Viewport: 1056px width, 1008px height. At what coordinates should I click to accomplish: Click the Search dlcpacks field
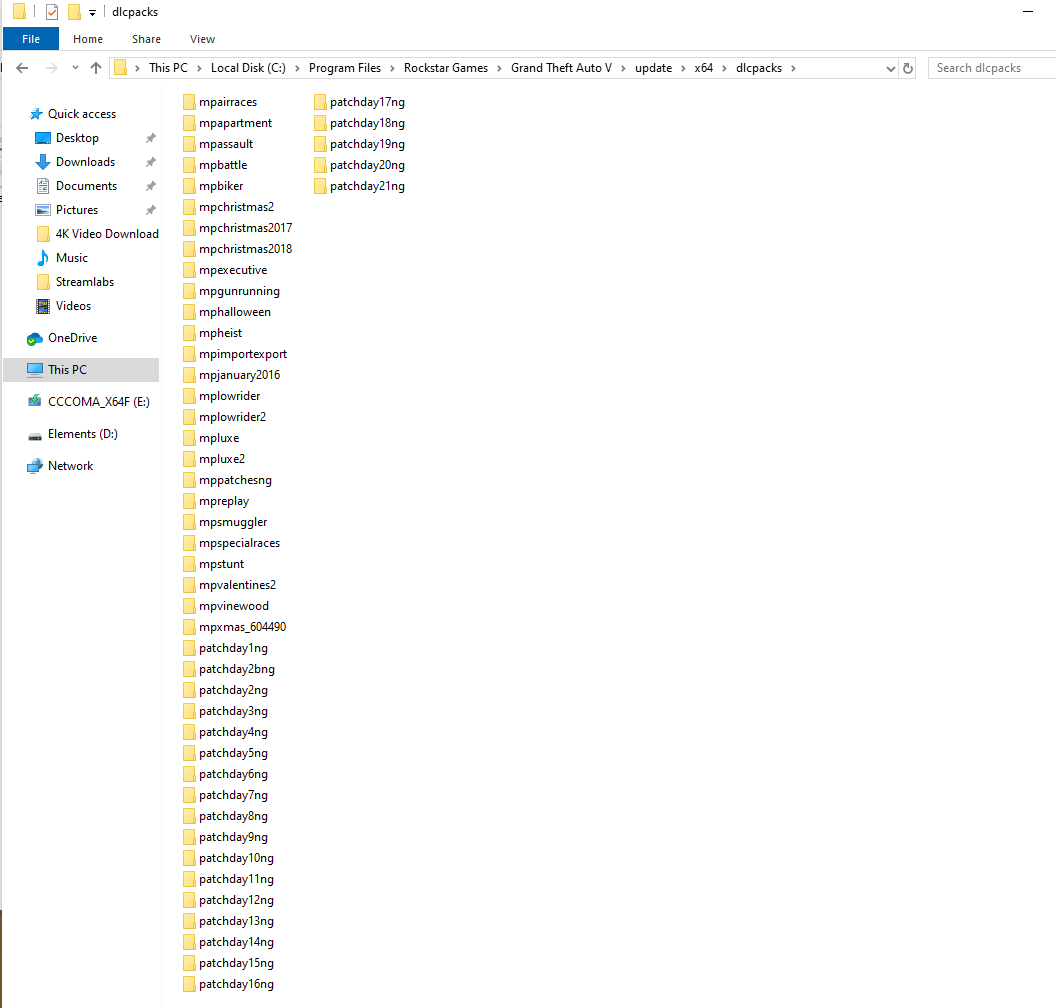click(991, 68)
